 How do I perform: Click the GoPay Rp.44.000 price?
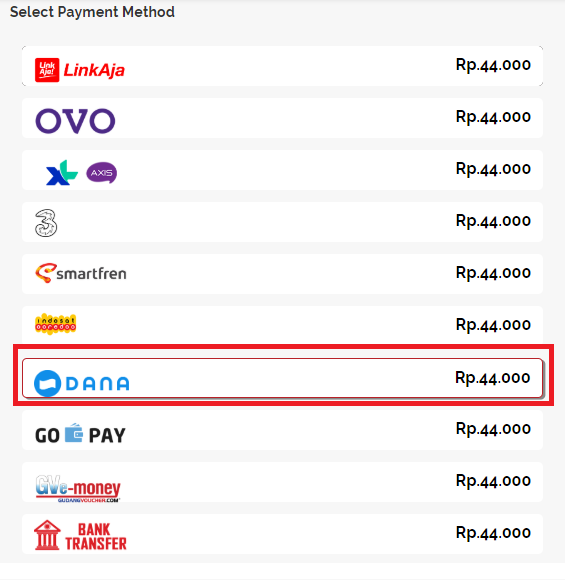(493, 429)
